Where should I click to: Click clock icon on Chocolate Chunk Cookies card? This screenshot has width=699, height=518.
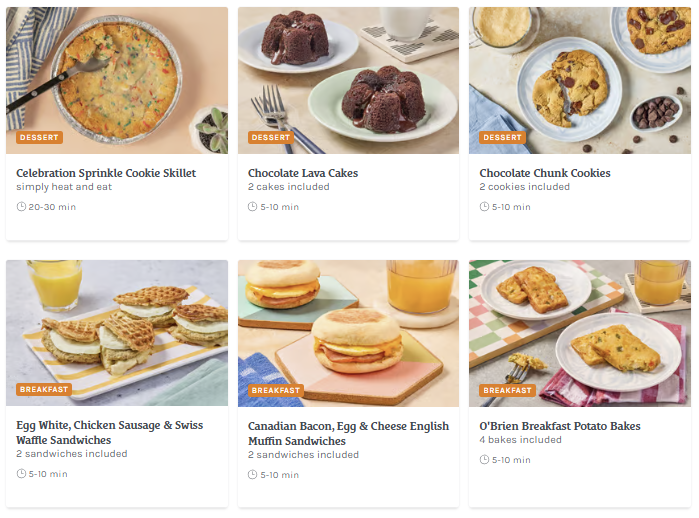(x=485, y=207)
